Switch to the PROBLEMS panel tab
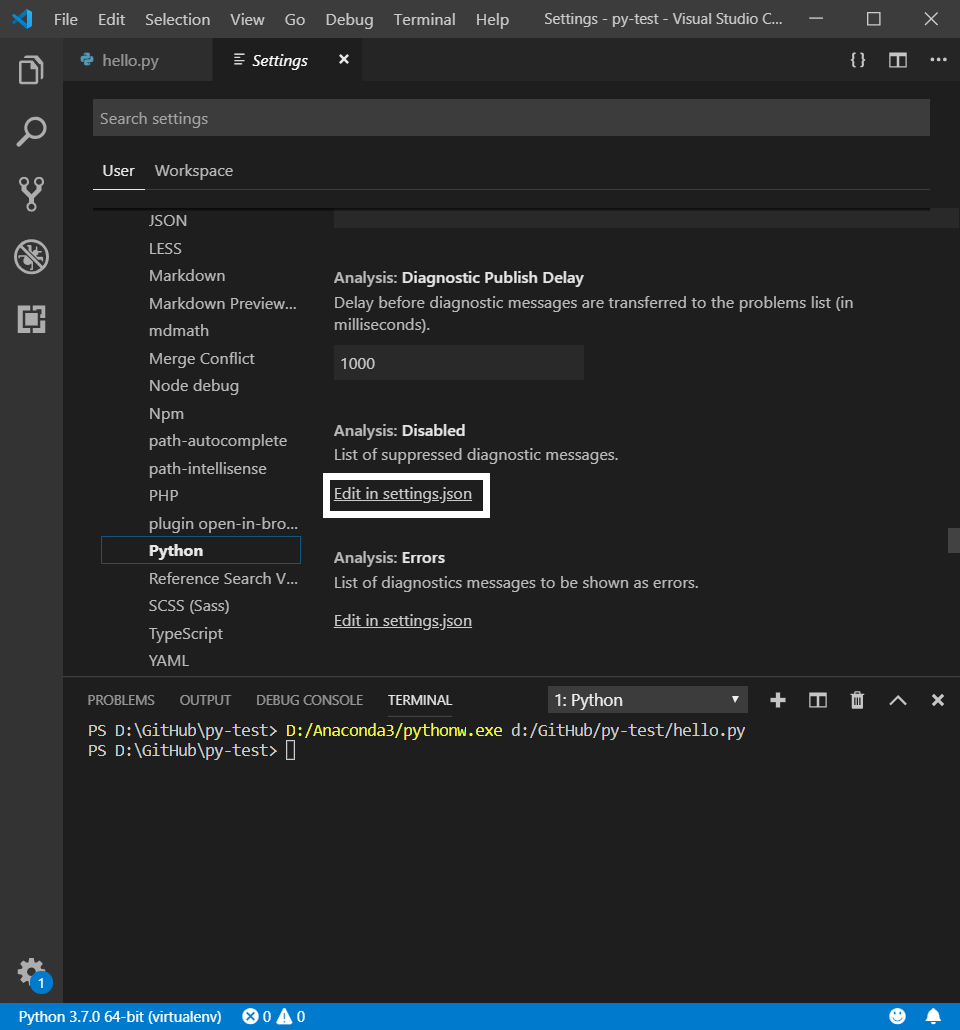 [x=121, y=700]
